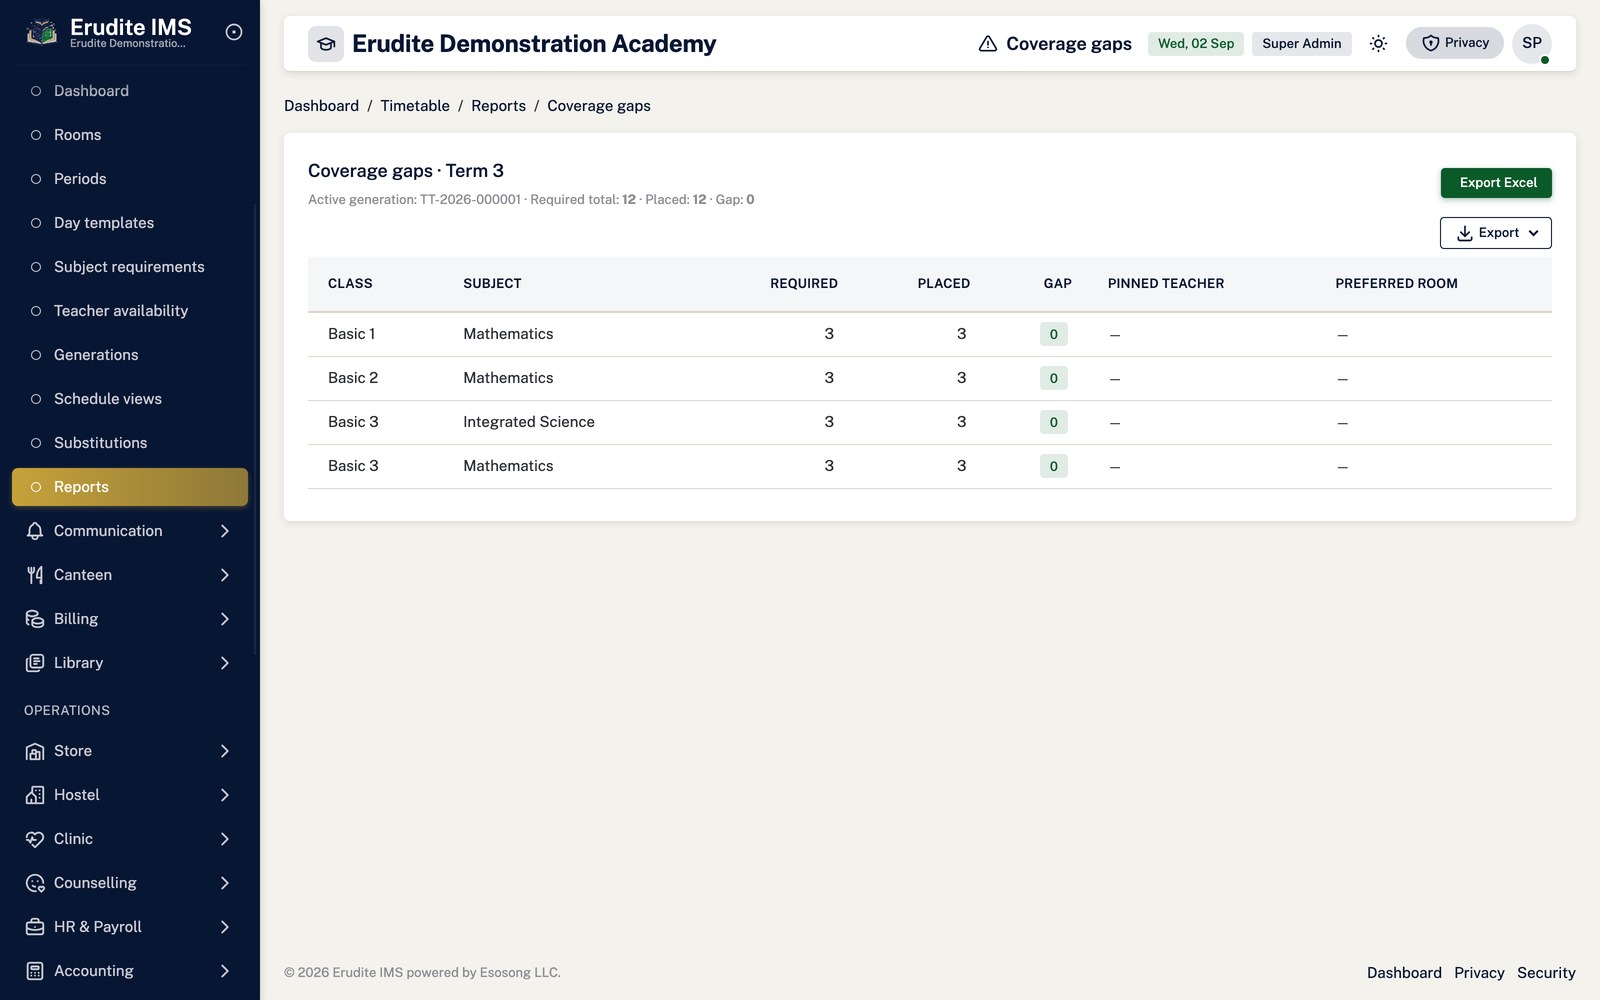Click the Security footer link
The image size is (1600, 1000).
coord(1546,973)
